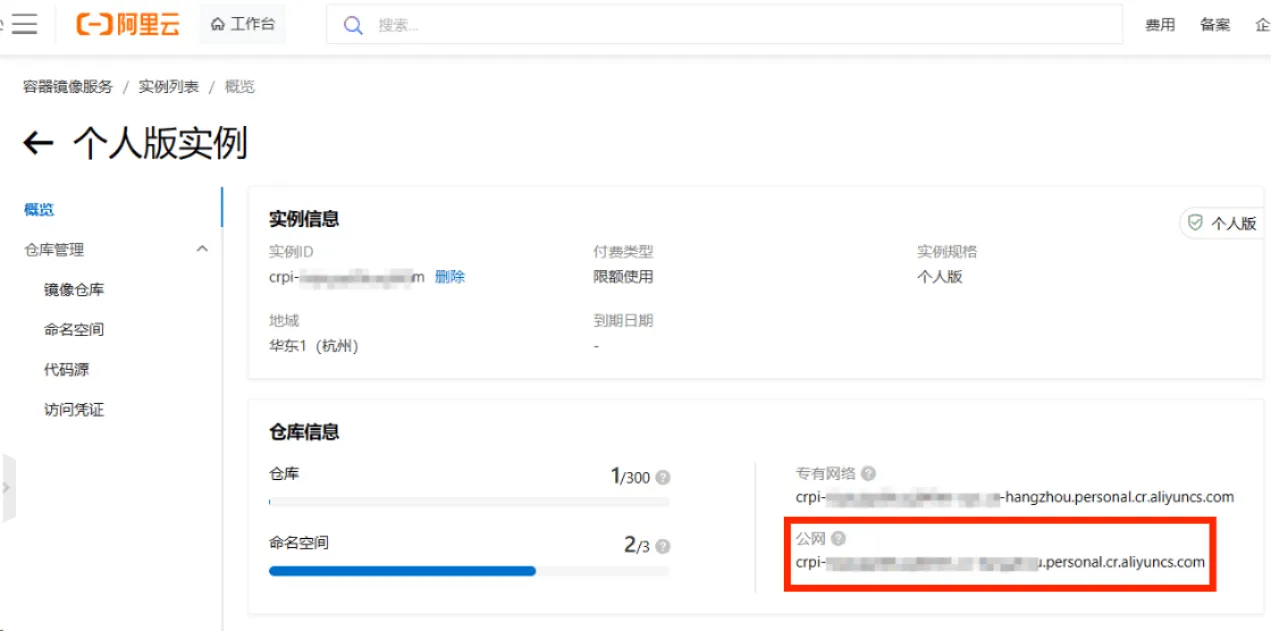1271x631 pixels.
Task: Go to 容器镜像服务 breadcrumb
Action: click(x=68, y=87)
